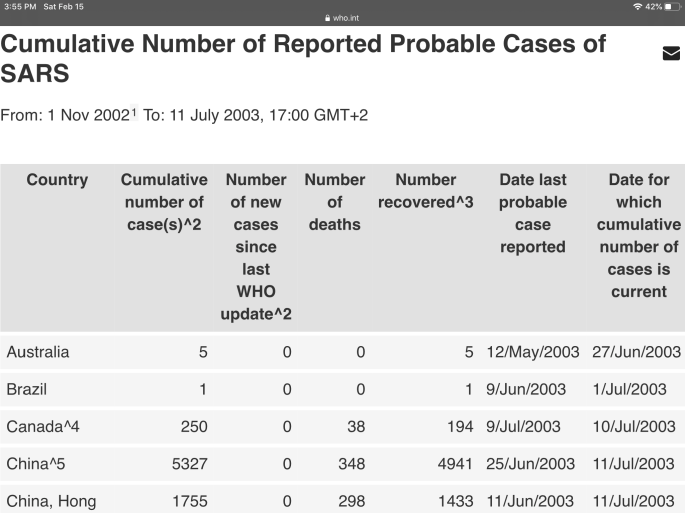This screenshot has height=513, width=685.
Task: Select the Canada row label
Action: 40,427
